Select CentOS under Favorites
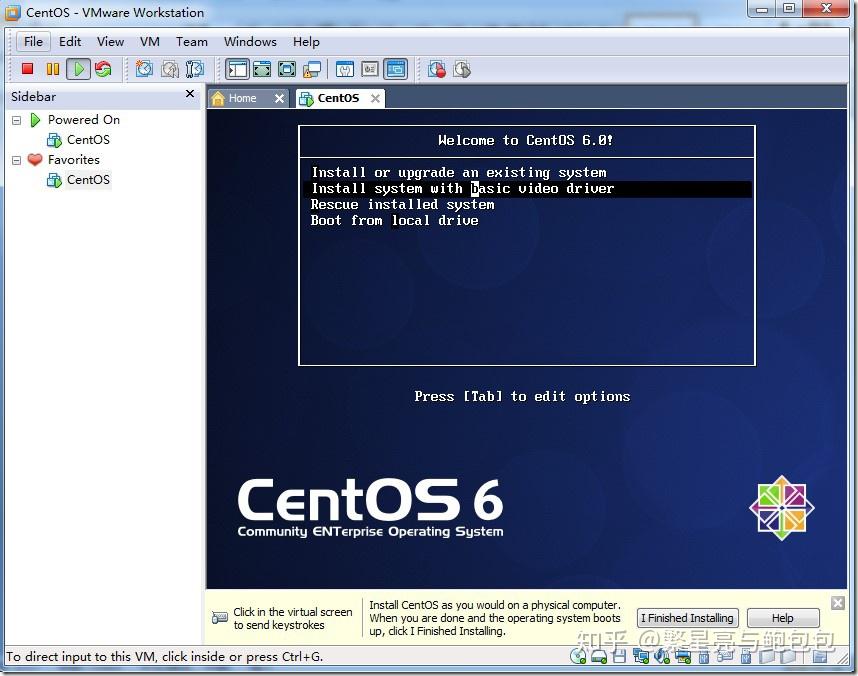Viewport: 858px width, 676px height. tap(88, 180)
